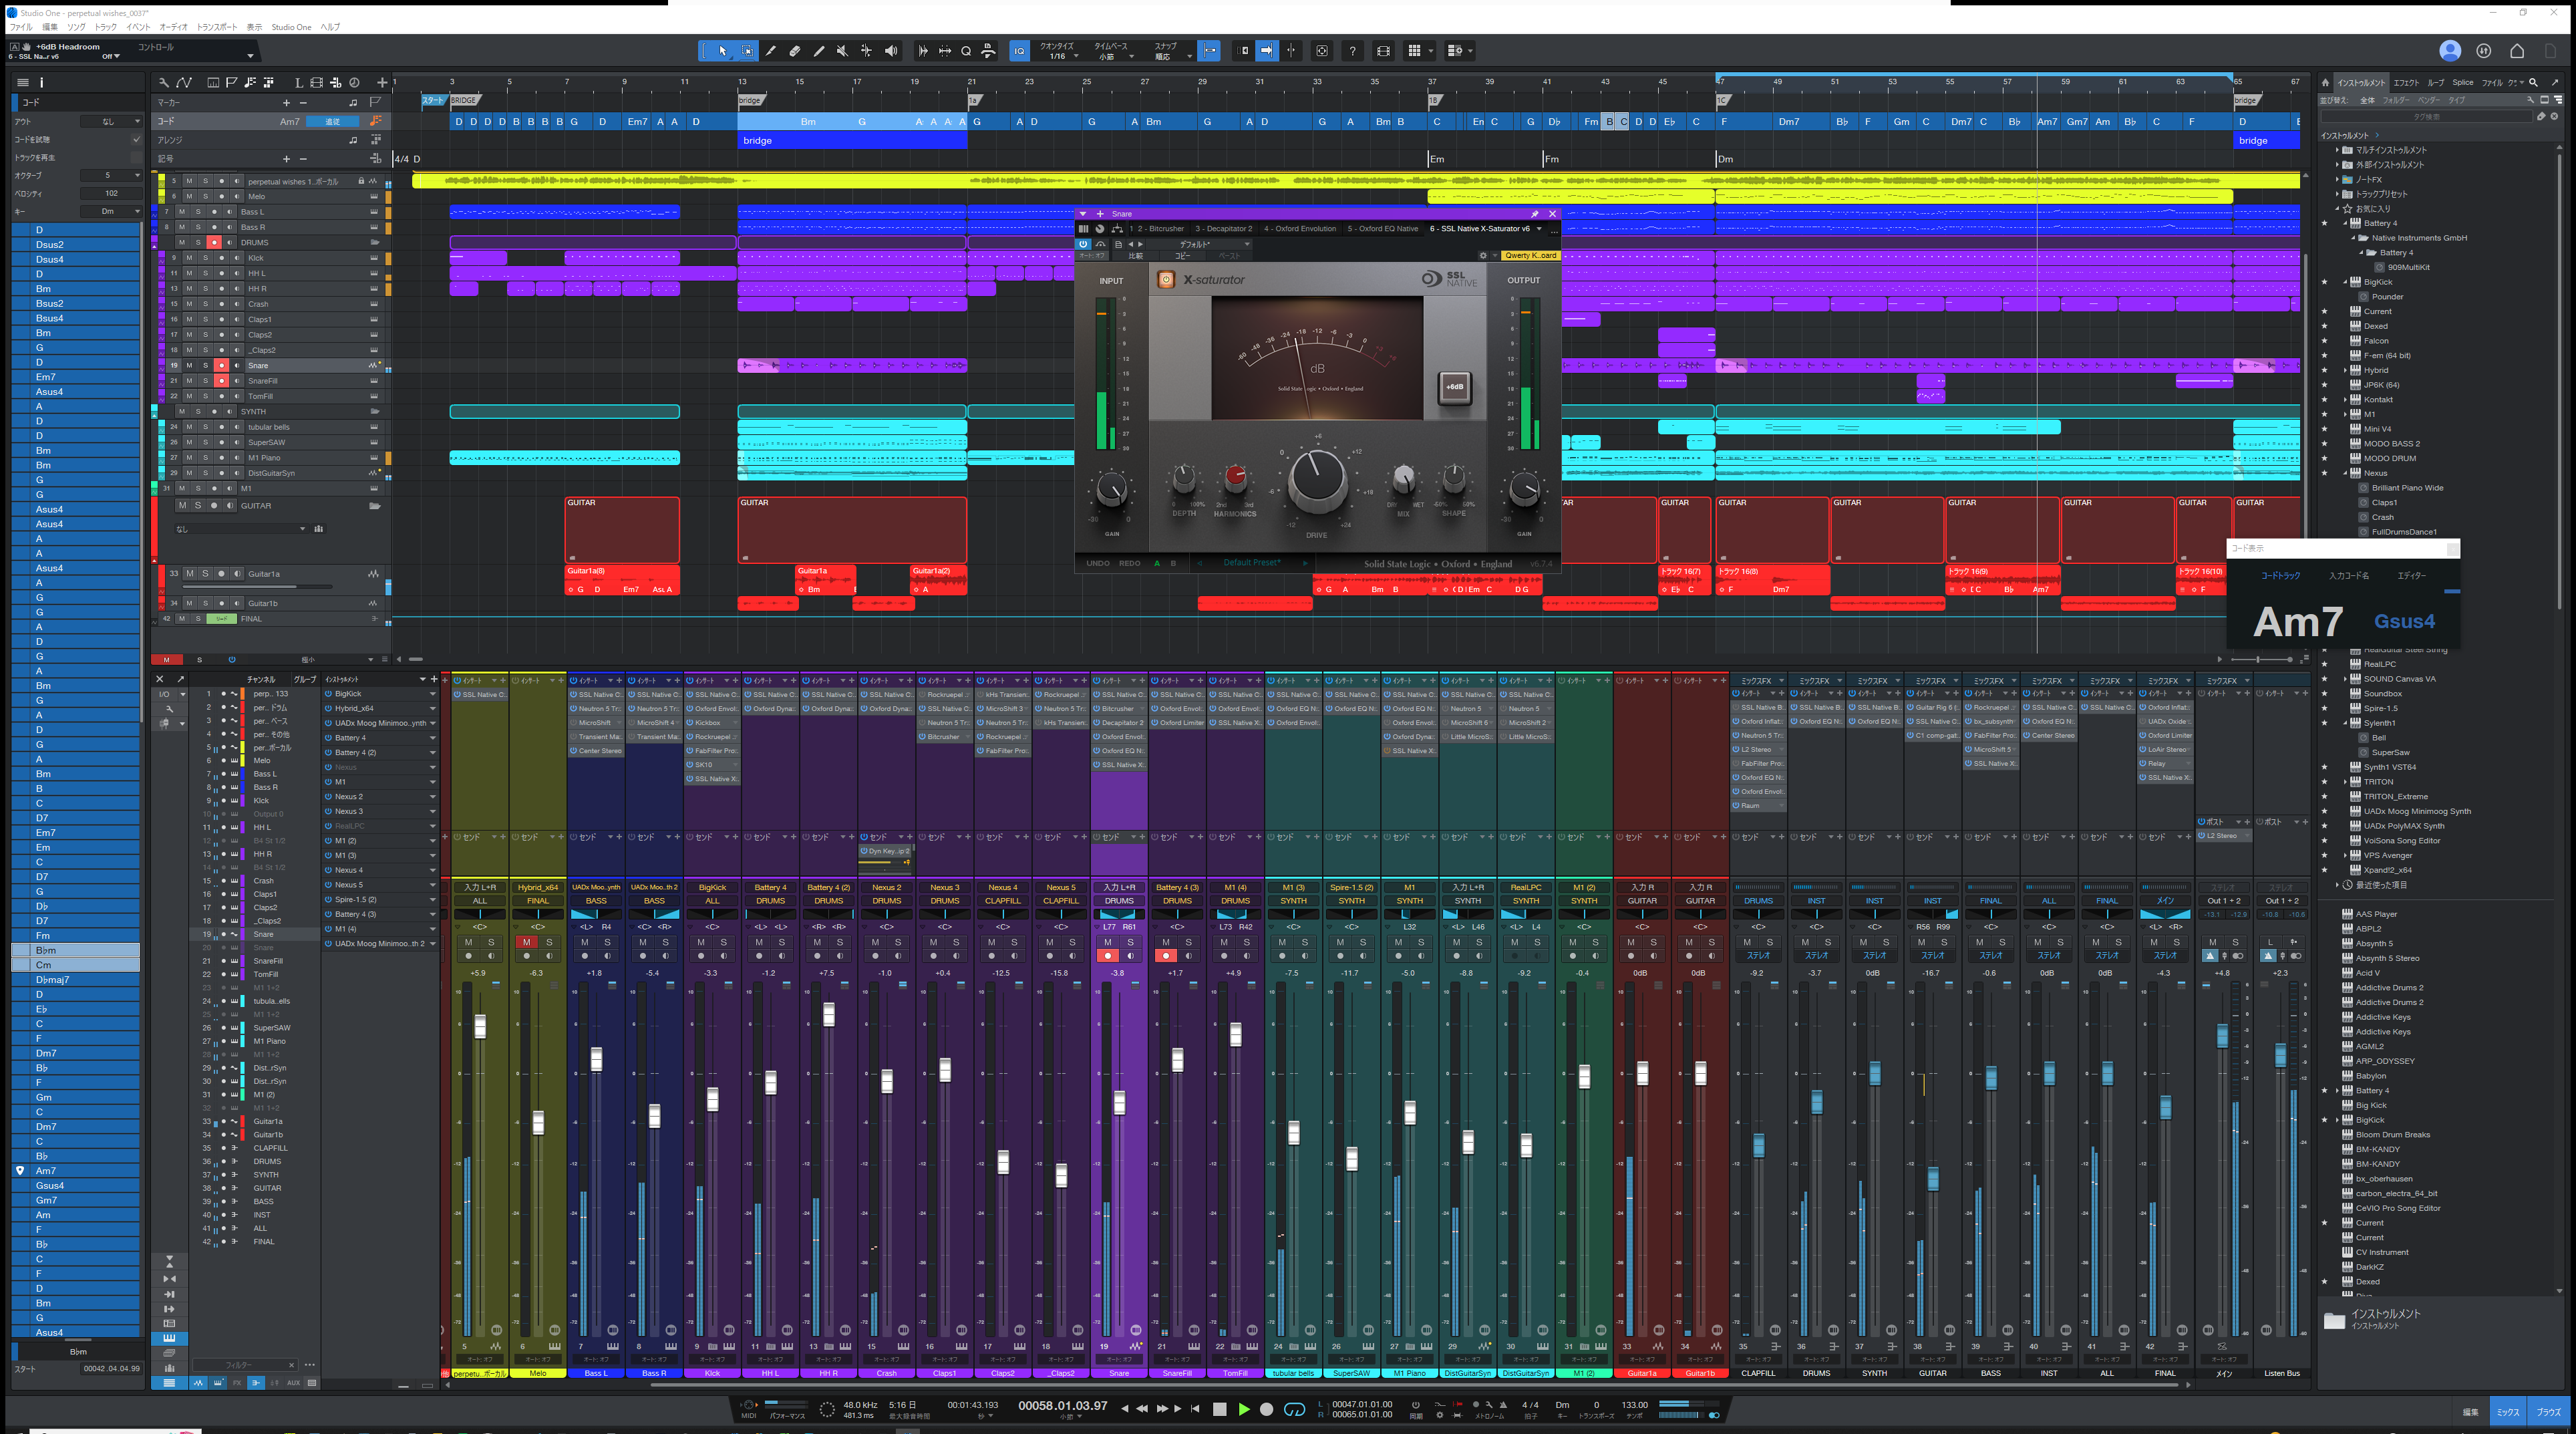The height and width of the screenshot is (1434, 2576).
Task: Open the オーディオ menu
Action: coord(173,27)
